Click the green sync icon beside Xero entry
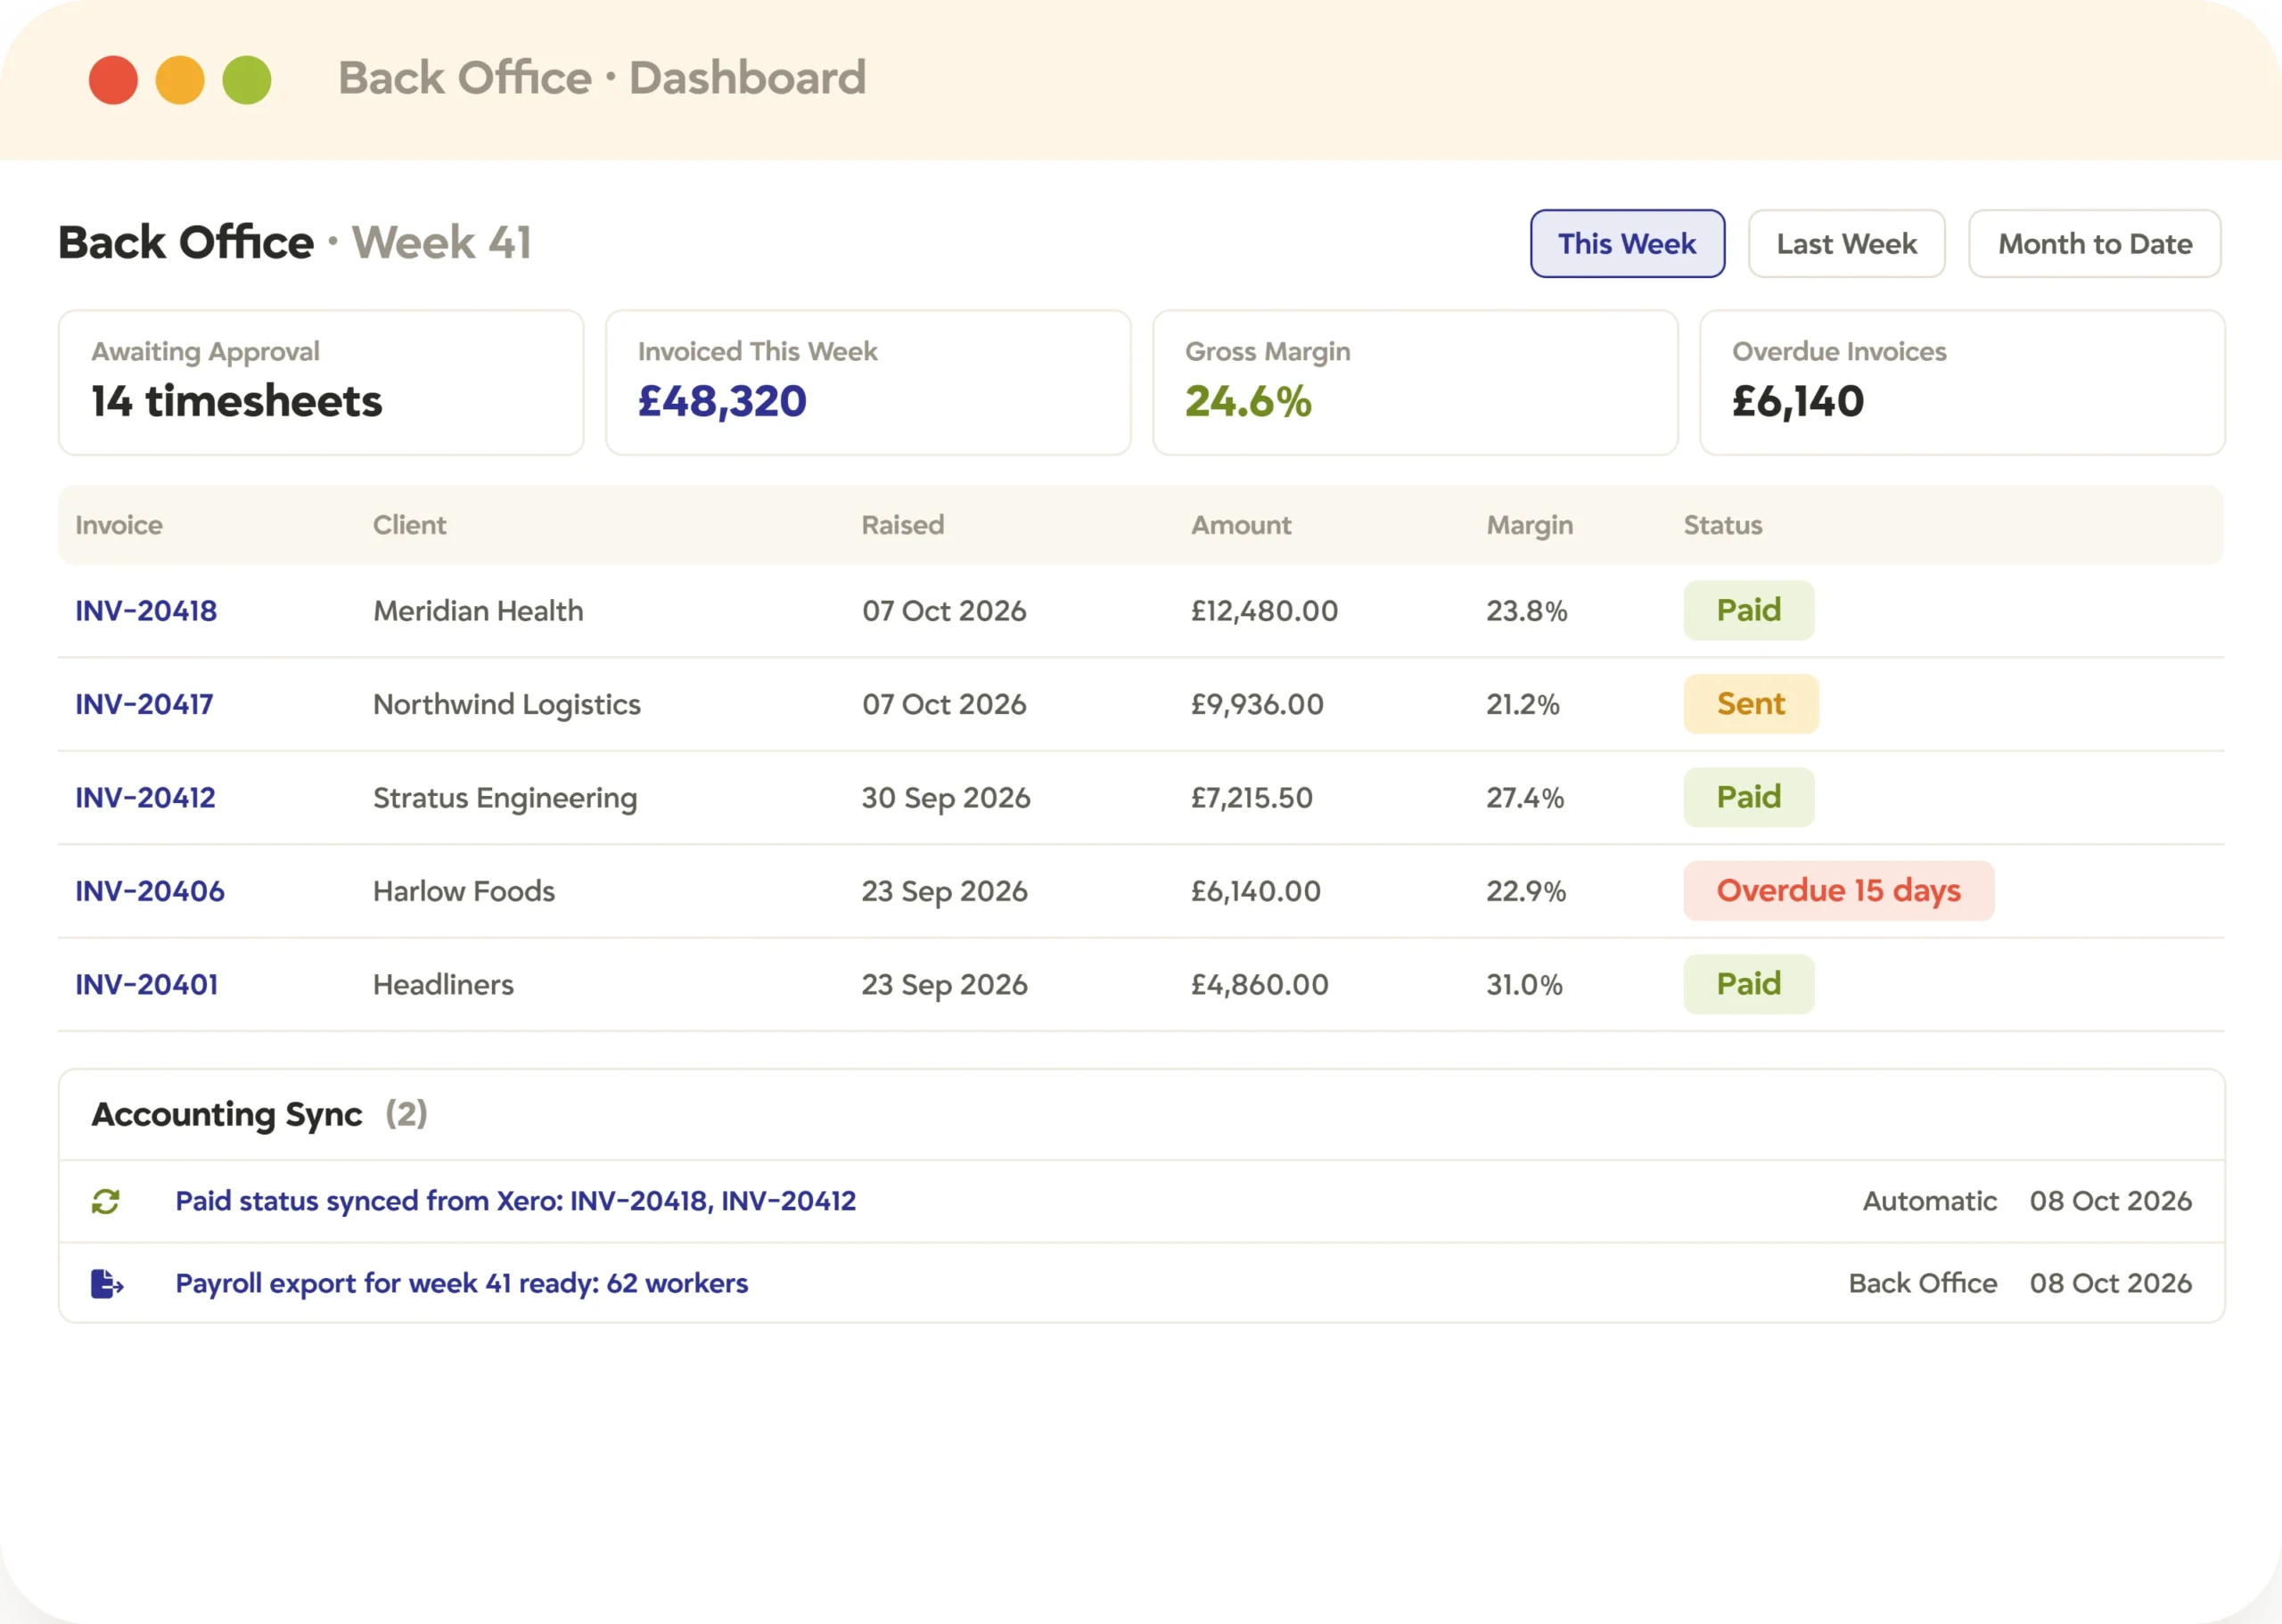 tap(106, 1201)
